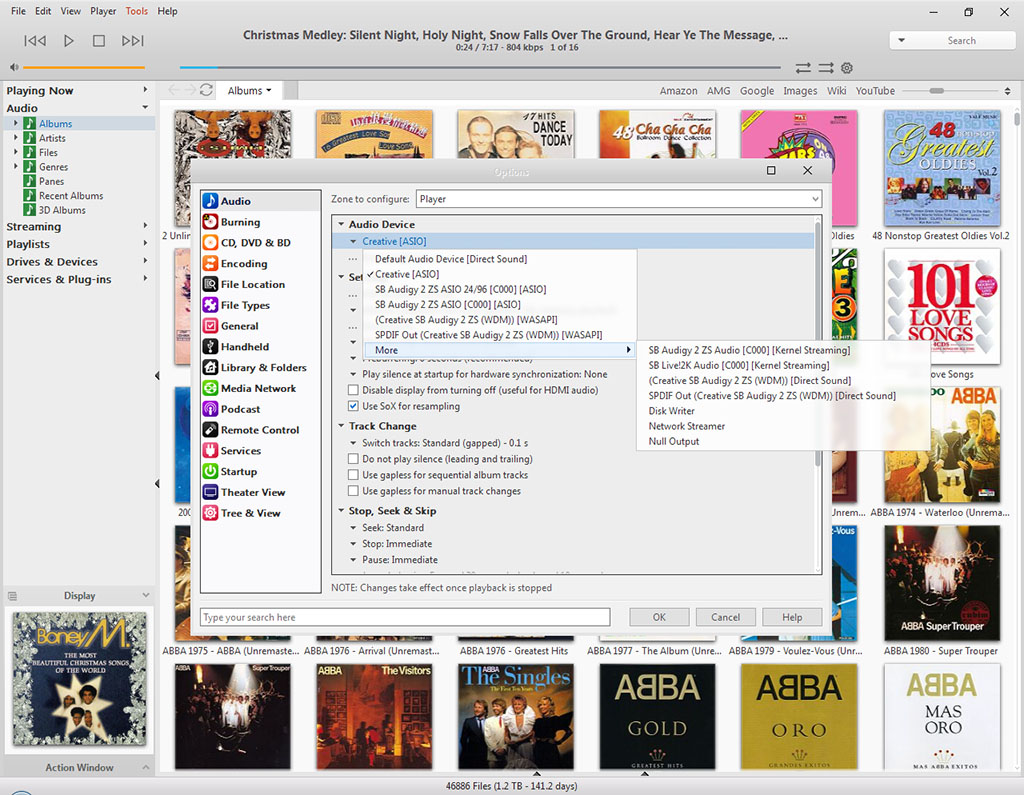The image size is (1024, 795).
Task: Click the Cancel button
Action: click(x=726, y=617)
